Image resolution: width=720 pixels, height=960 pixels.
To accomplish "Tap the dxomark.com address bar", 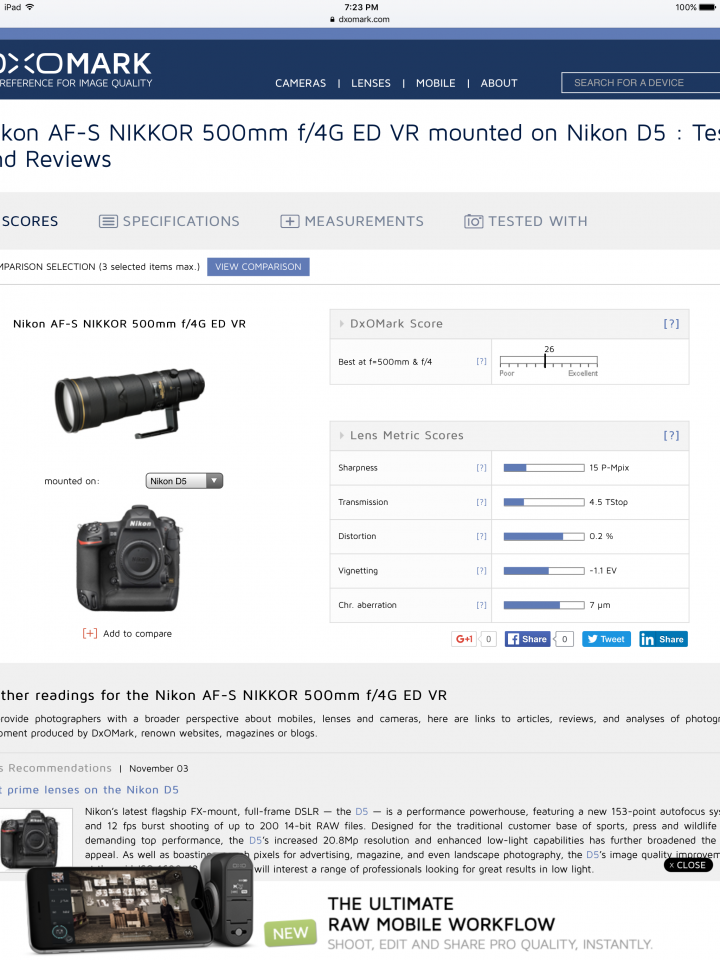I will [360, 19].
